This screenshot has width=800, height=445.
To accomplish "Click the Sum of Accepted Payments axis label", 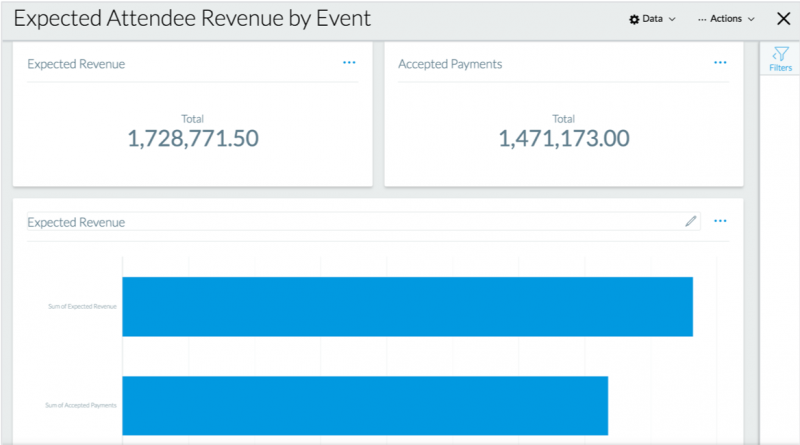I will tap(82, 405).
